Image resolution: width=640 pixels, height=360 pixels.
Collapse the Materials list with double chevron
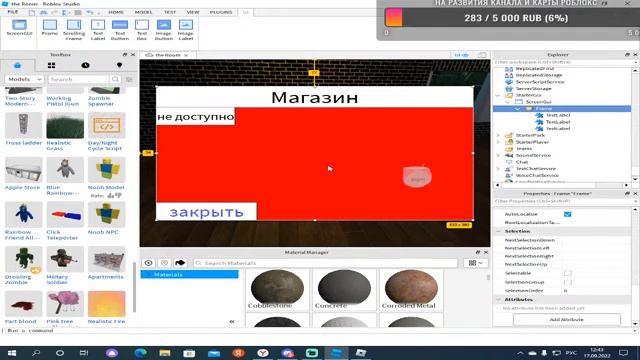pos(232,322)
